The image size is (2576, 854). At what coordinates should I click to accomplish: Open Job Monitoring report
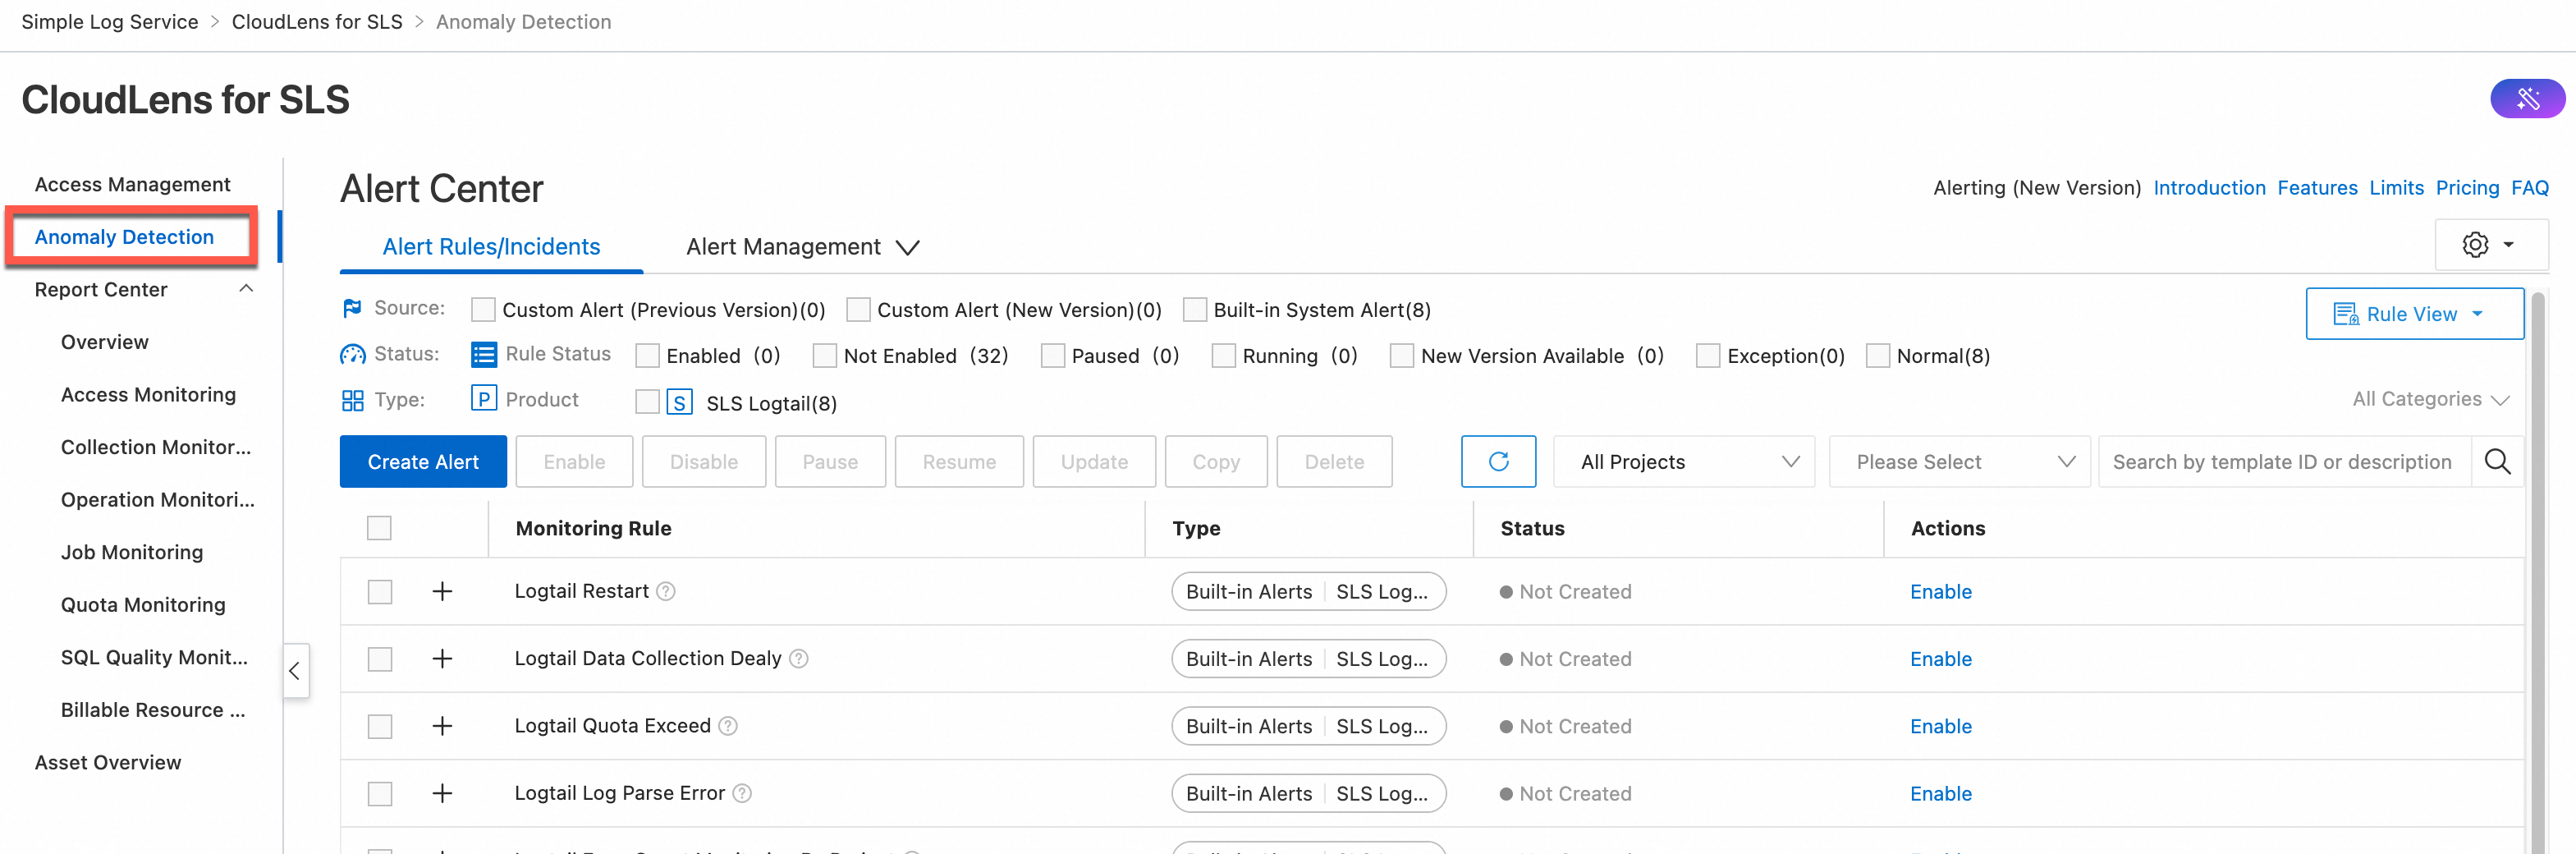tap(131, 552)
